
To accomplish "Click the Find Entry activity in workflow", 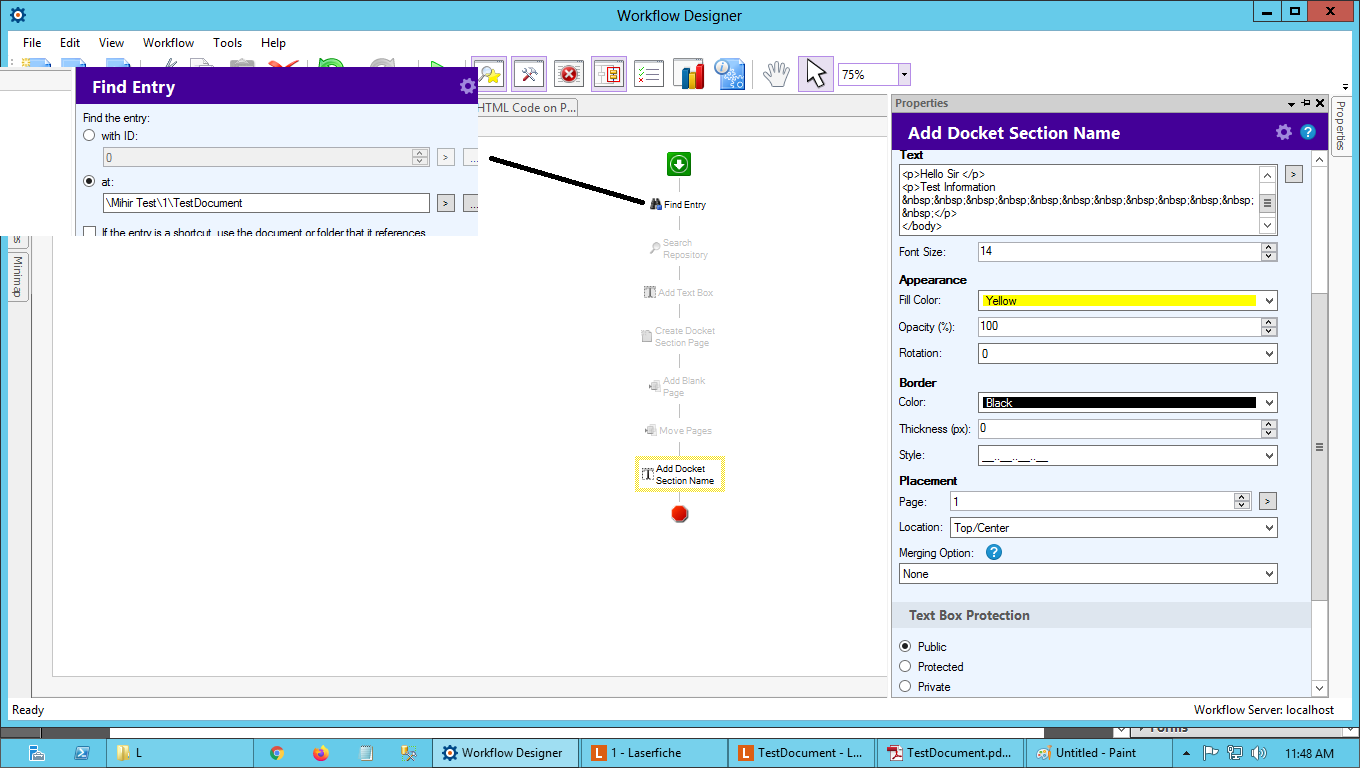I will coord(679,204).
